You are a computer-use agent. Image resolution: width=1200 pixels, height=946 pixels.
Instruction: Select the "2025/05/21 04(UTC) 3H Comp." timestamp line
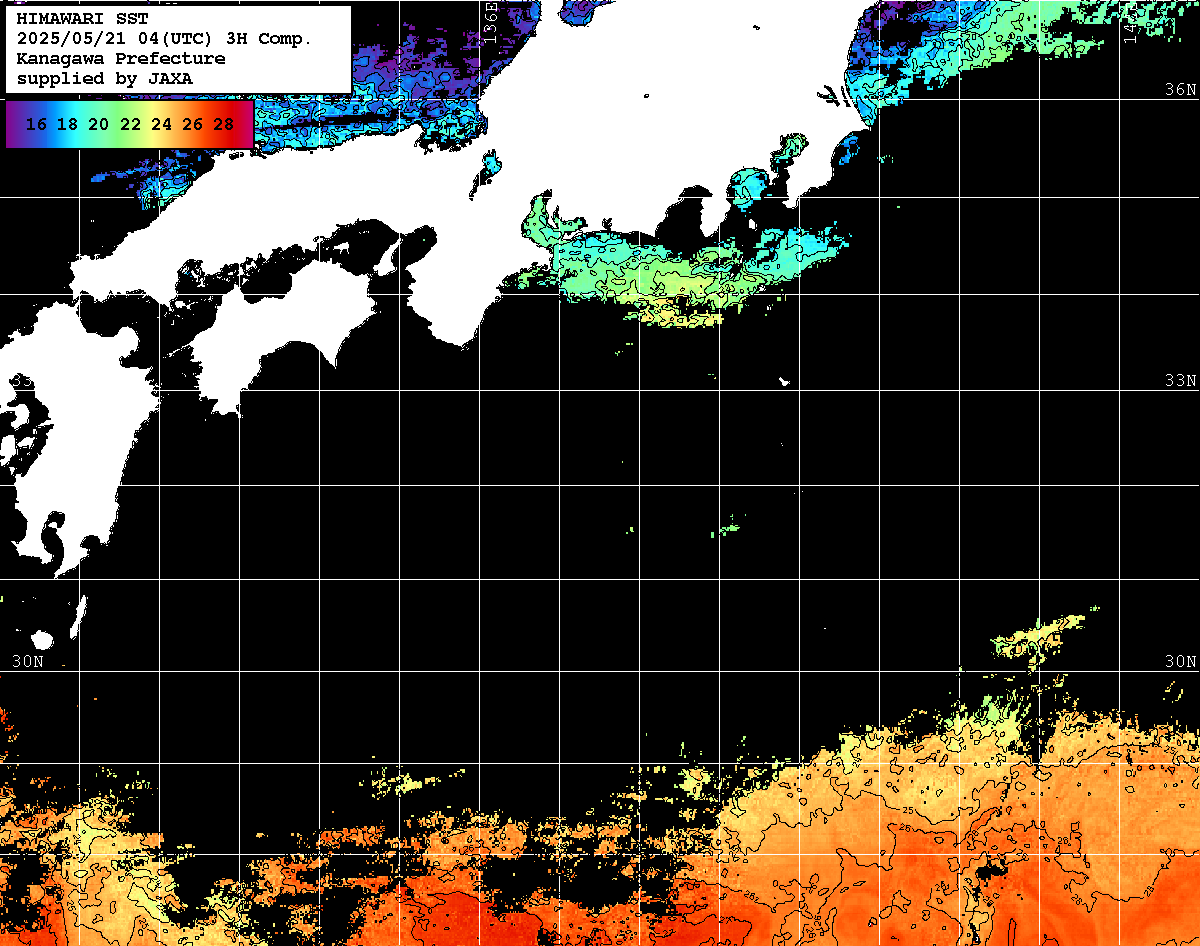pyautogui.click(x=164, y=39)
